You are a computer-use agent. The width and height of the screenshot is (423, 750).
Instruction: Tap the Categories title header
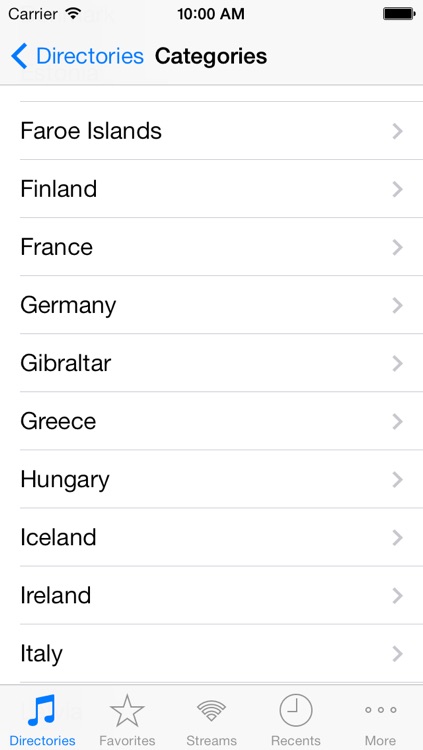(211, 56)
